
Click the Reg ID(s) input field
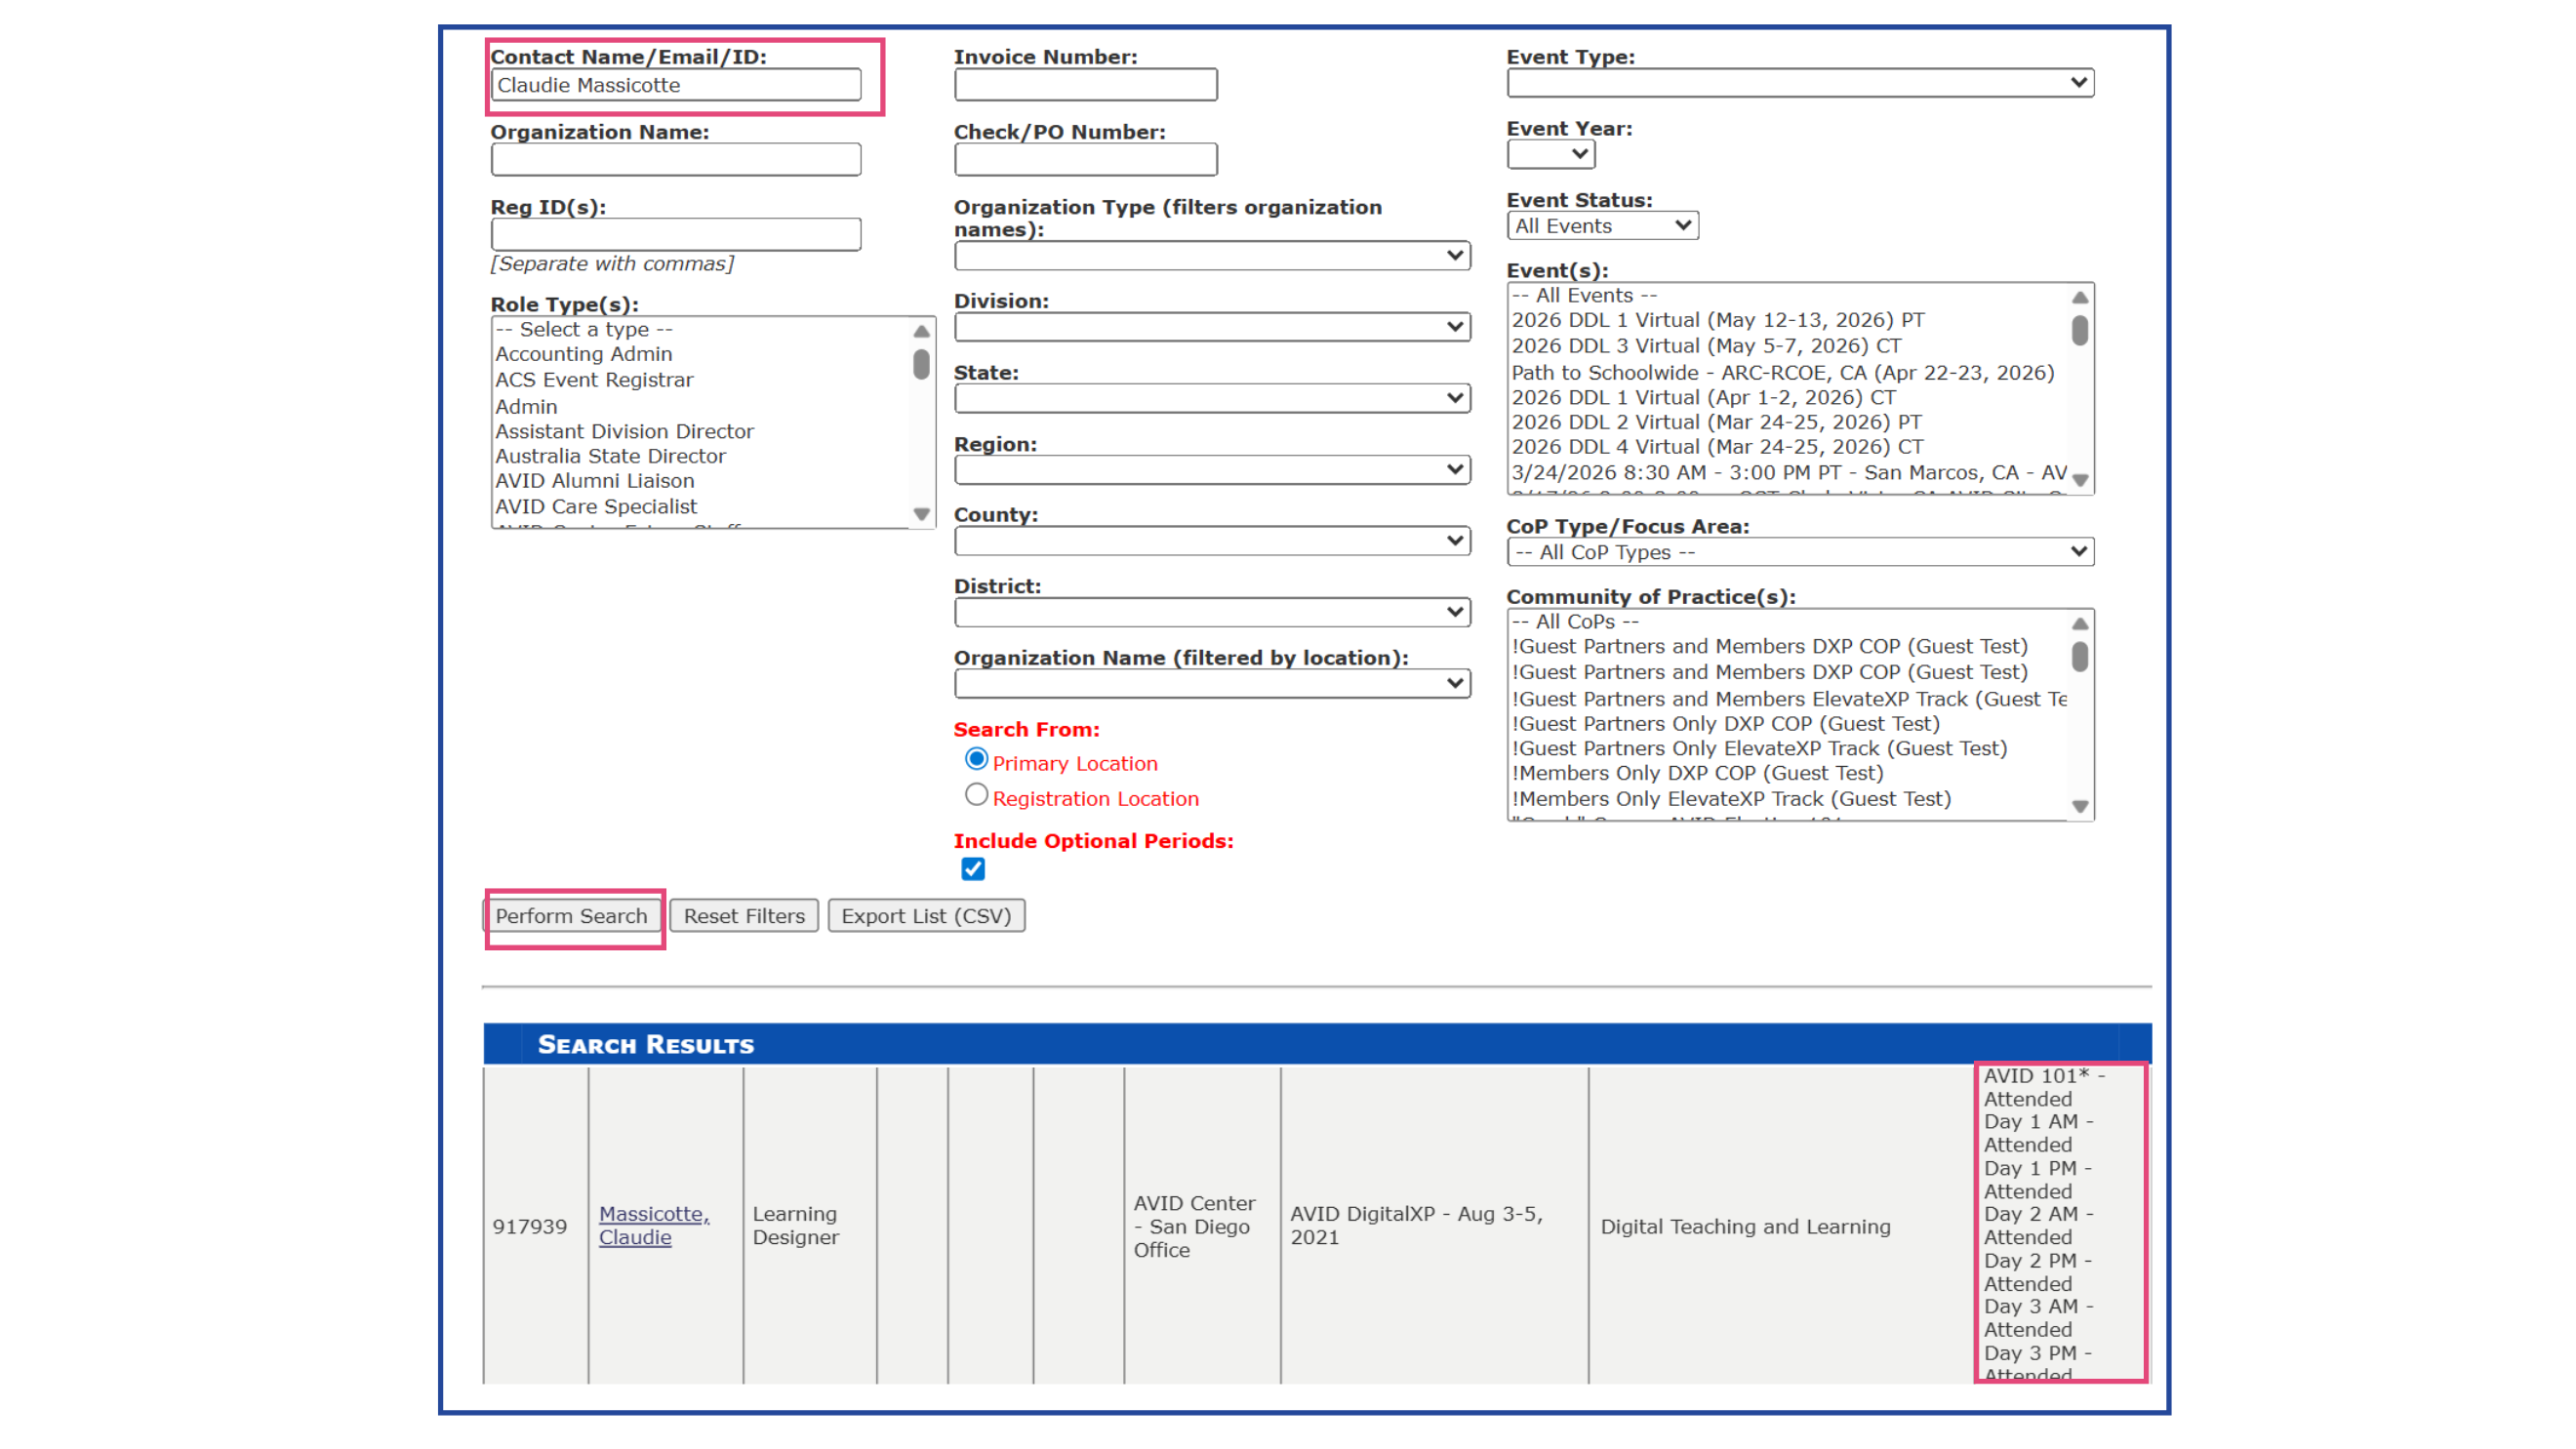coord(675,234)
